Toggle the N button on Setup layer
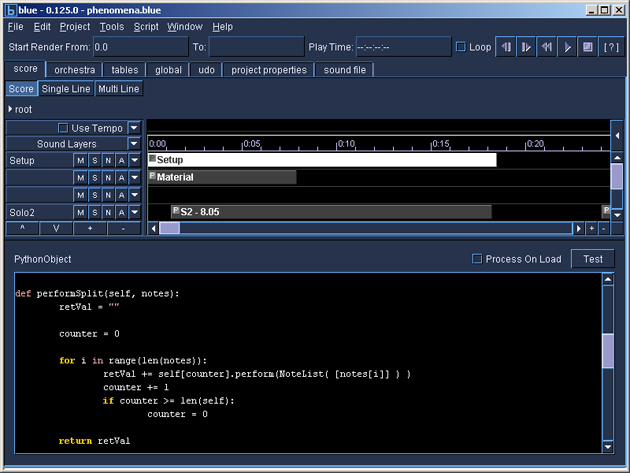This screenshot has width=630, height=473. click(108, 161)
